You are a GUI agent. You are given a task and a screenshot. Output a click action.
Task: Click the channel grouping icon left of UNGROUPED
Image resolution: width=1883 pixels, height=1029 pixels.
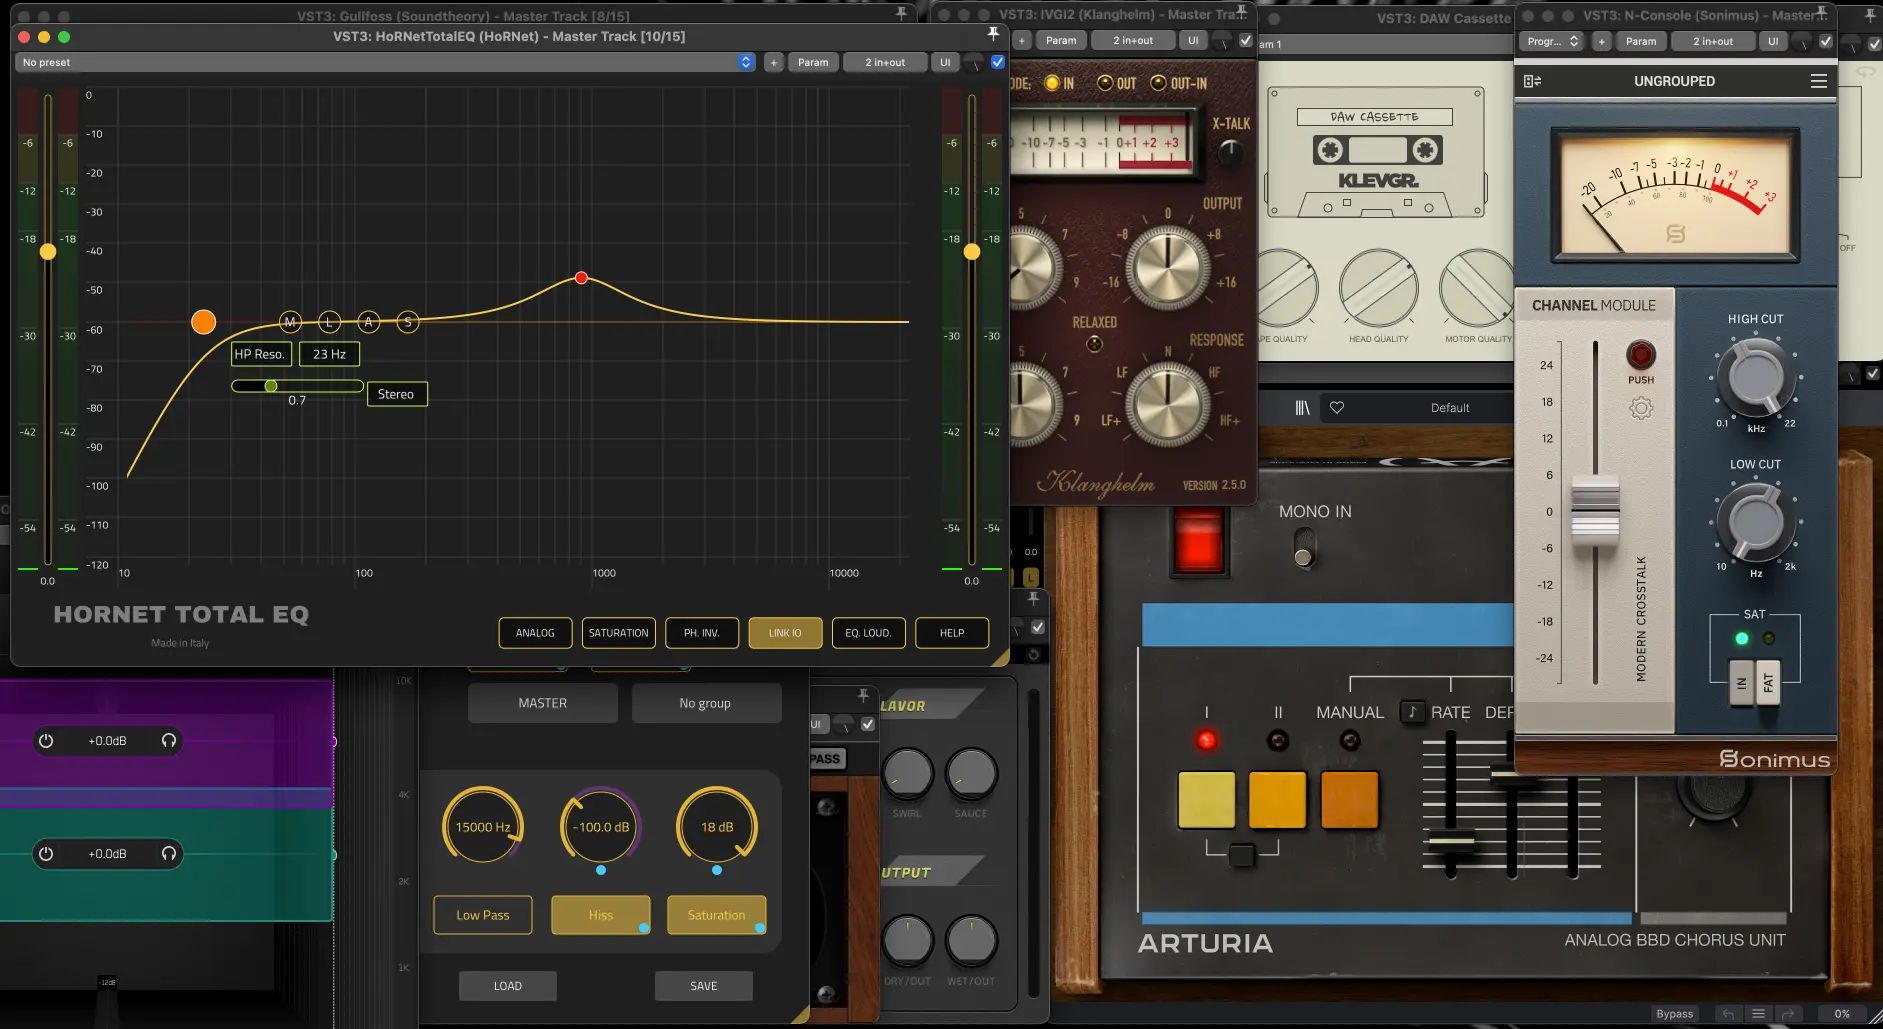pyautogui.click(x=1535, y=81)
